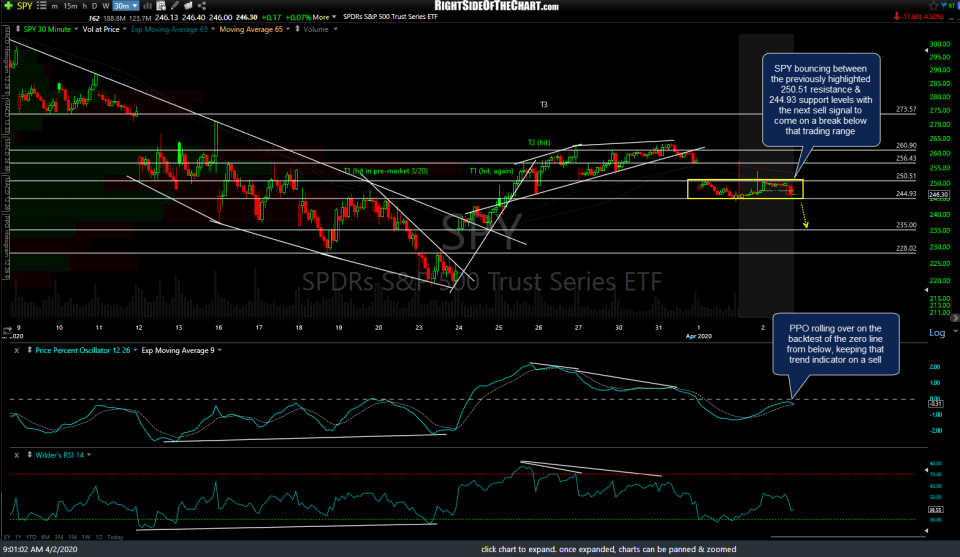The width and height of the screenshot is (960, 557).
Task: Select the 15m timeframe
Action: point(70,6)
